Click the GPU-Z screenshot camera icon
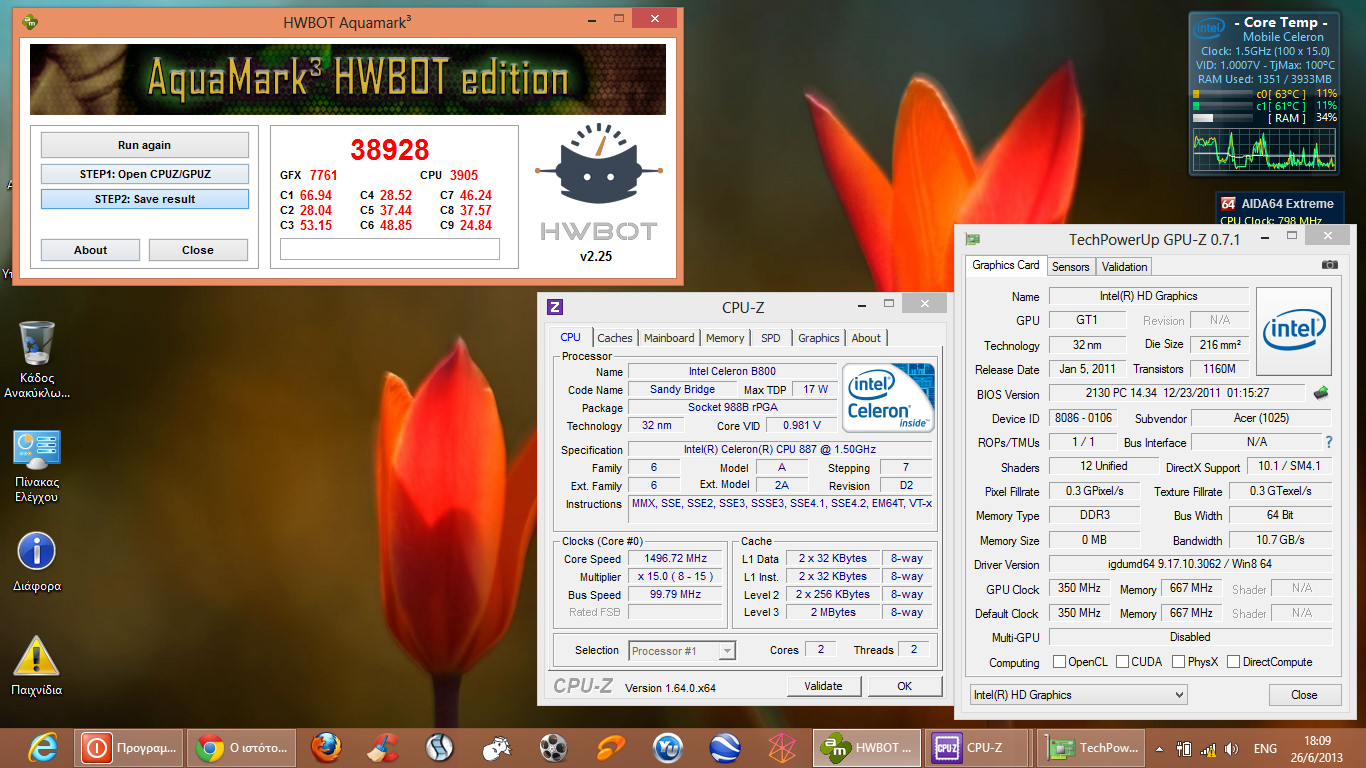Screen dimensions: 1366x768 tap(1329, 265)
